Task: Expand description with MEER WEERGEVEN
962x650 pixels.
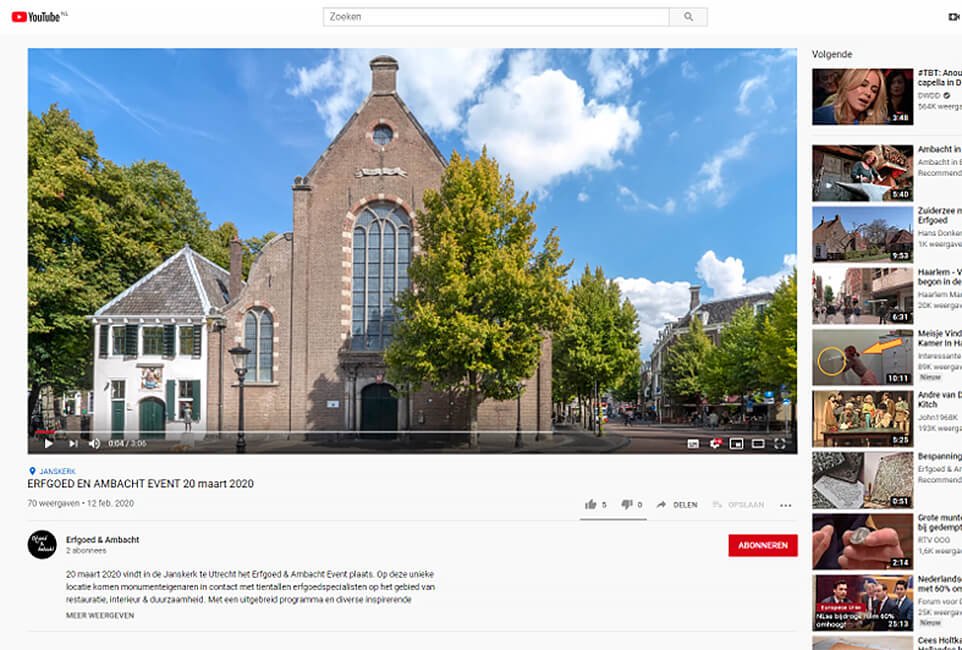Action: pos(100,615)
